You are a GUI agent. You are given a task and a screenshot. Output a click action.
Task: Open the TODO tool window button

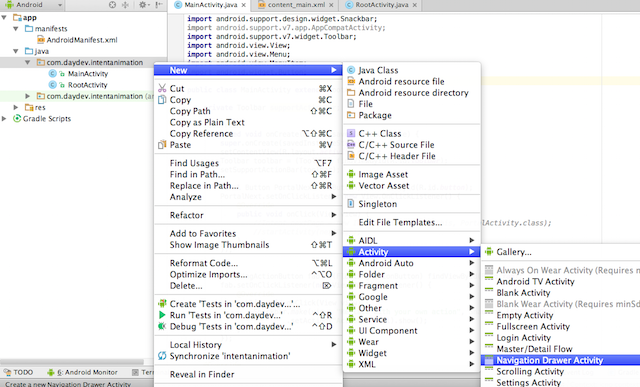(x=18, y=372)
